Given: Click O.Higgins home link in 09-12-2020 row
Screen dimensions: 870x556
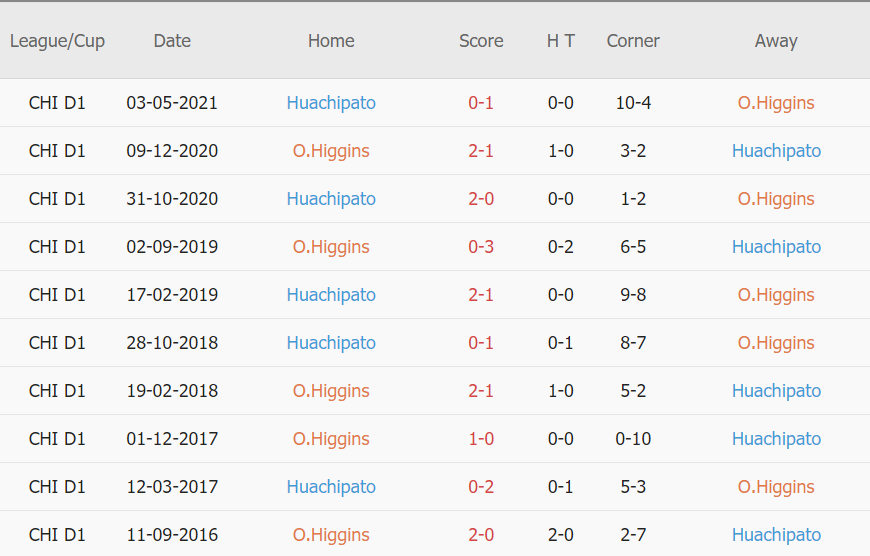Looking at the screenshot, I should 331,151.
